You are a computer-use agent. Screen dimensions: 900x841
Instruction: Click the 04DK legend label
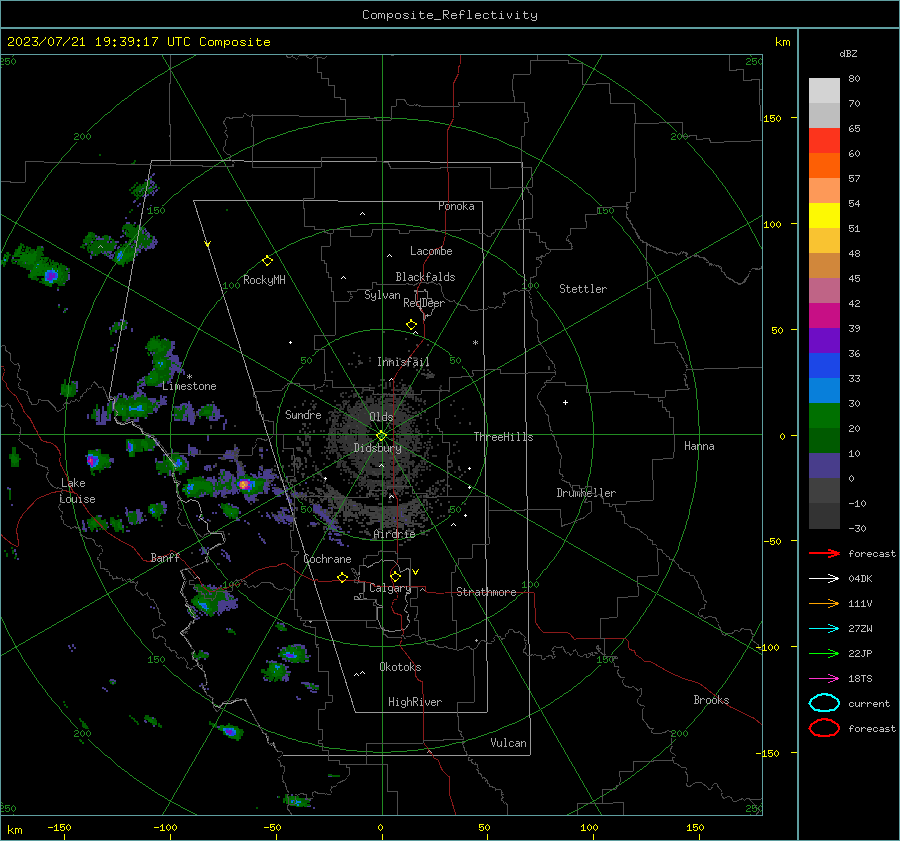click(860, 579)
